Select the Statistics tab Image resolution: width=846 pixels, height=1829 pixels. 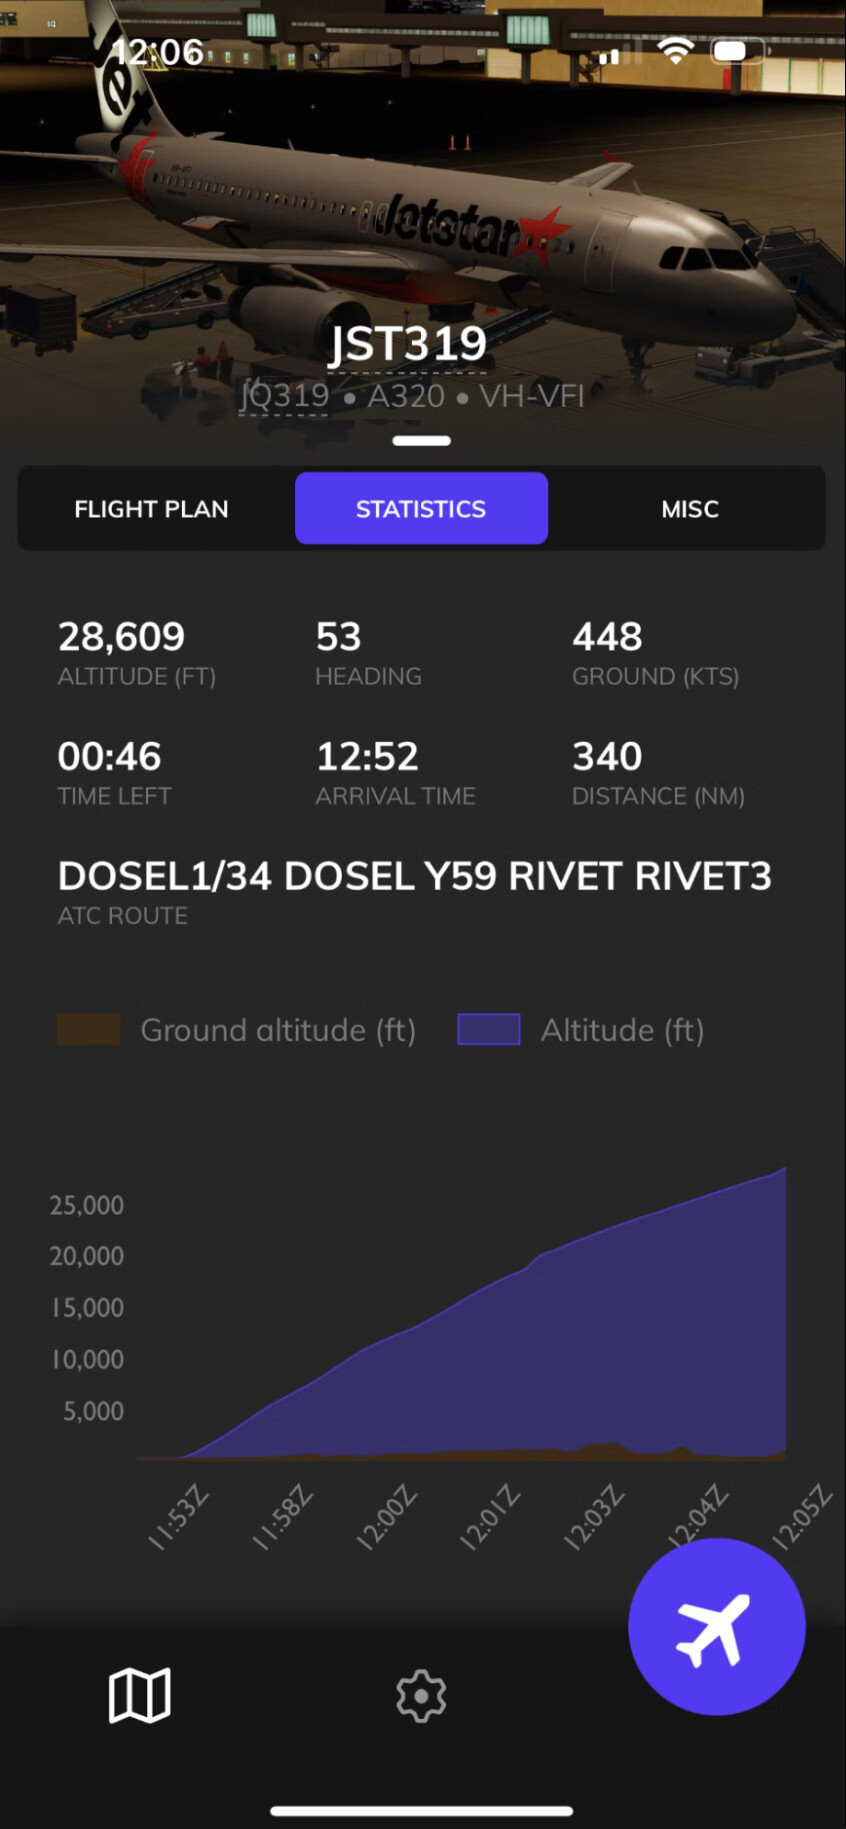tap(421, 509)
